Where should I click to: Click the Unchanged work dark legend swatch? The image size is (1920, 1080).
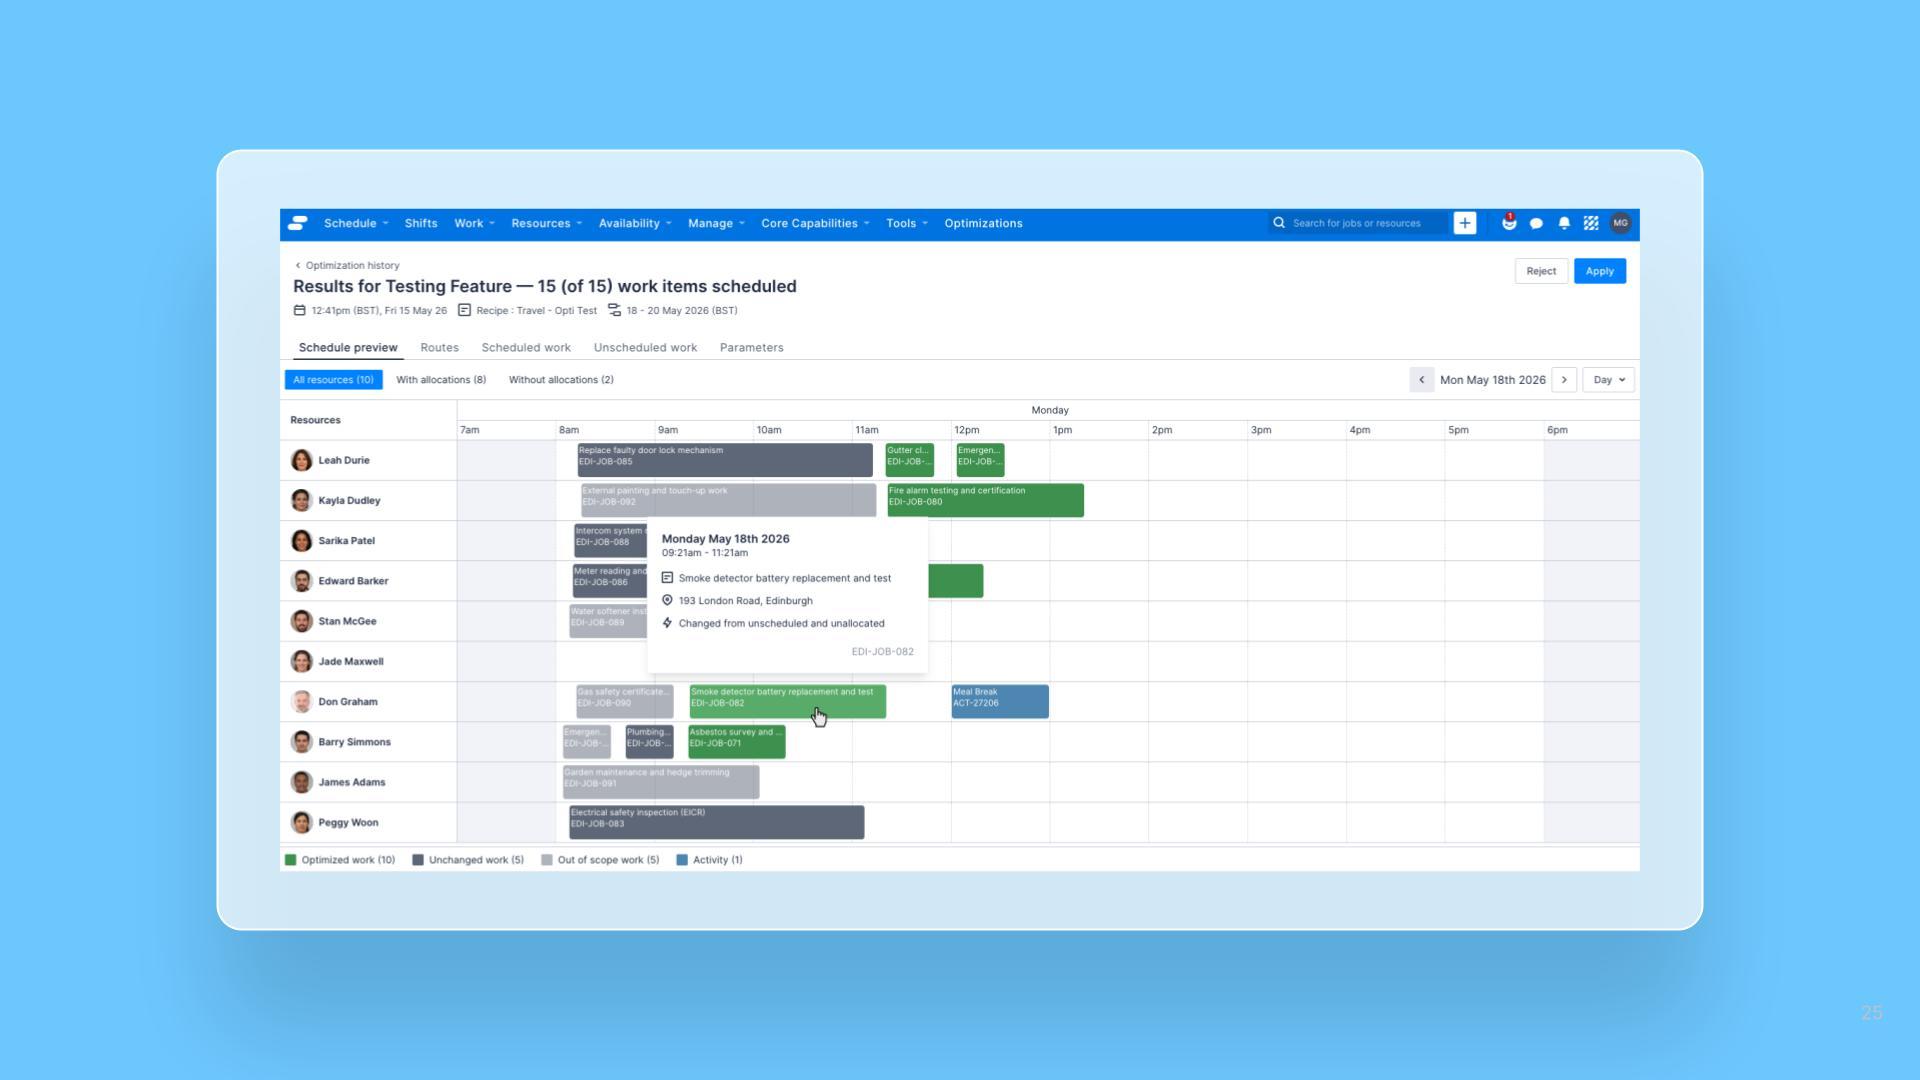tap(418, 860)
